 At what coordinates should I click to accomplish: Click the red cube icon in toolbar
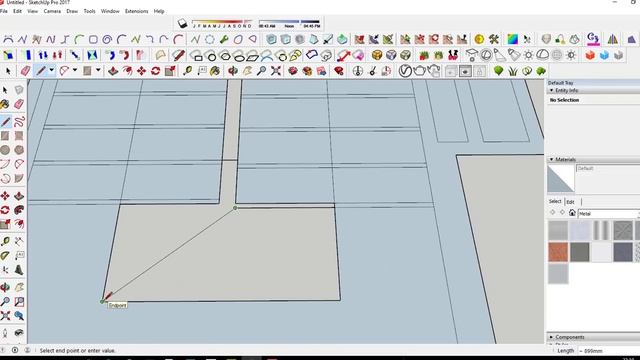590,55
